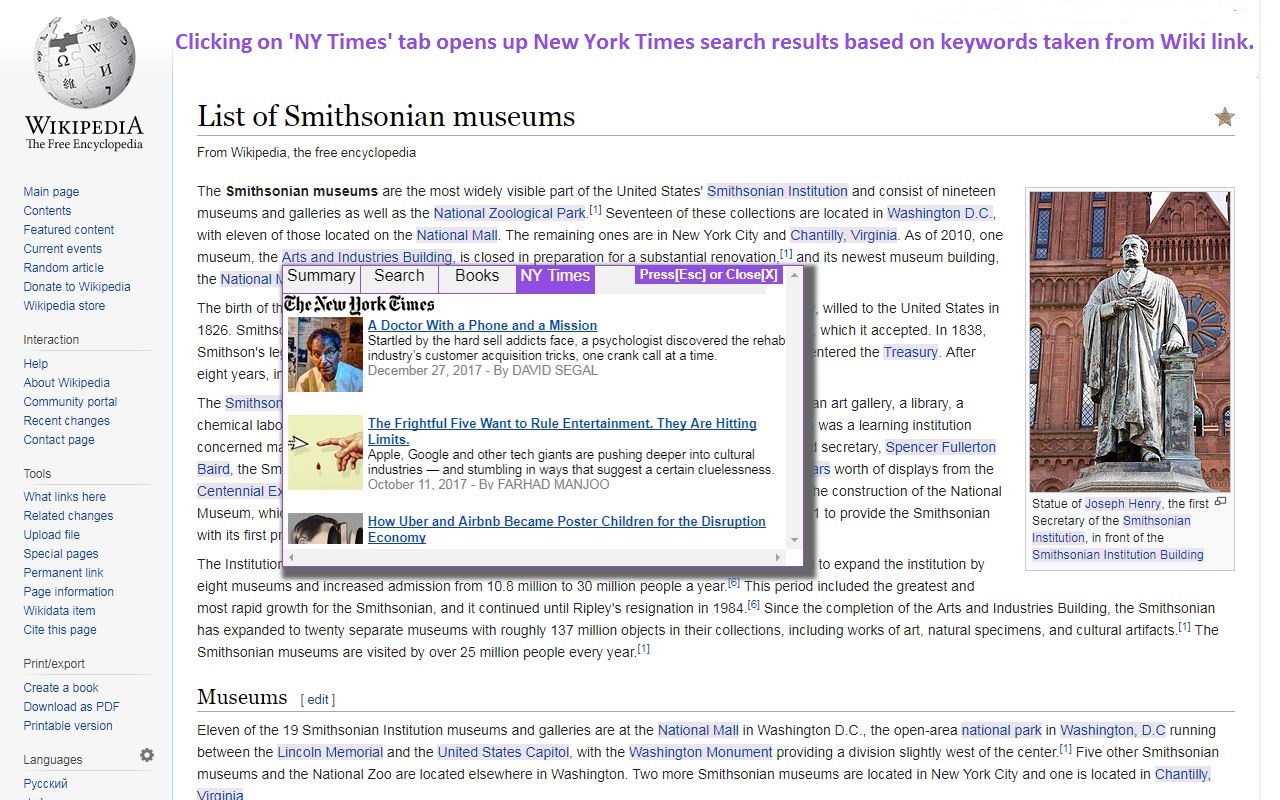Switch to the Books tab in popup
The width and height of the screenshot is (1280, 800).
tap(477, 278)
